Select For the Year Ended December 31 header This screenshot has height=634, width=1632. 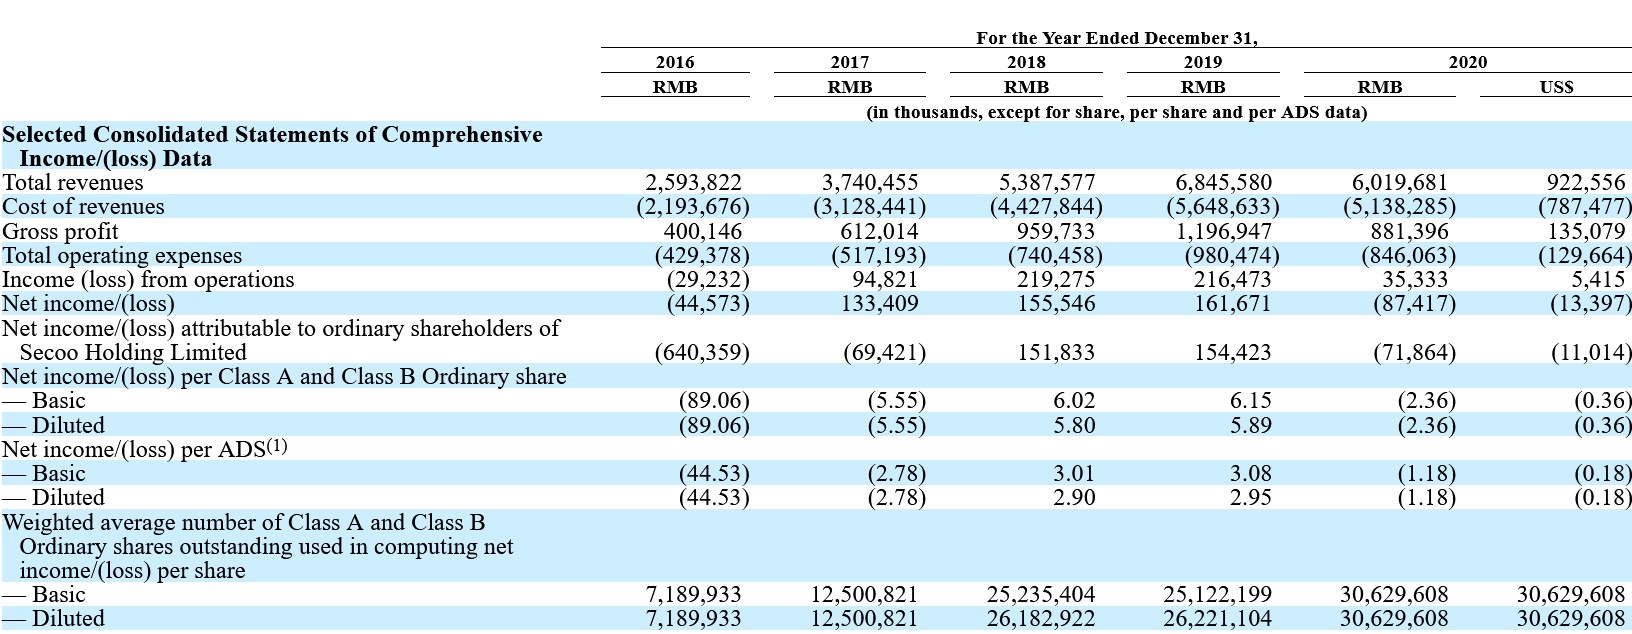(1117, 38)
